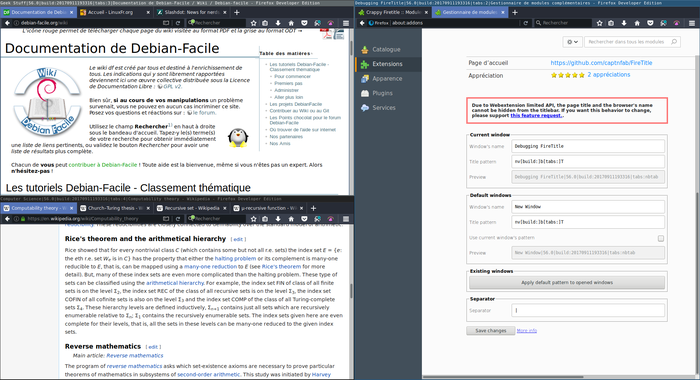The image size is (700, 380).
Task: Select Apparence in add-ons sidebar
Action: [x=388, y=79]
